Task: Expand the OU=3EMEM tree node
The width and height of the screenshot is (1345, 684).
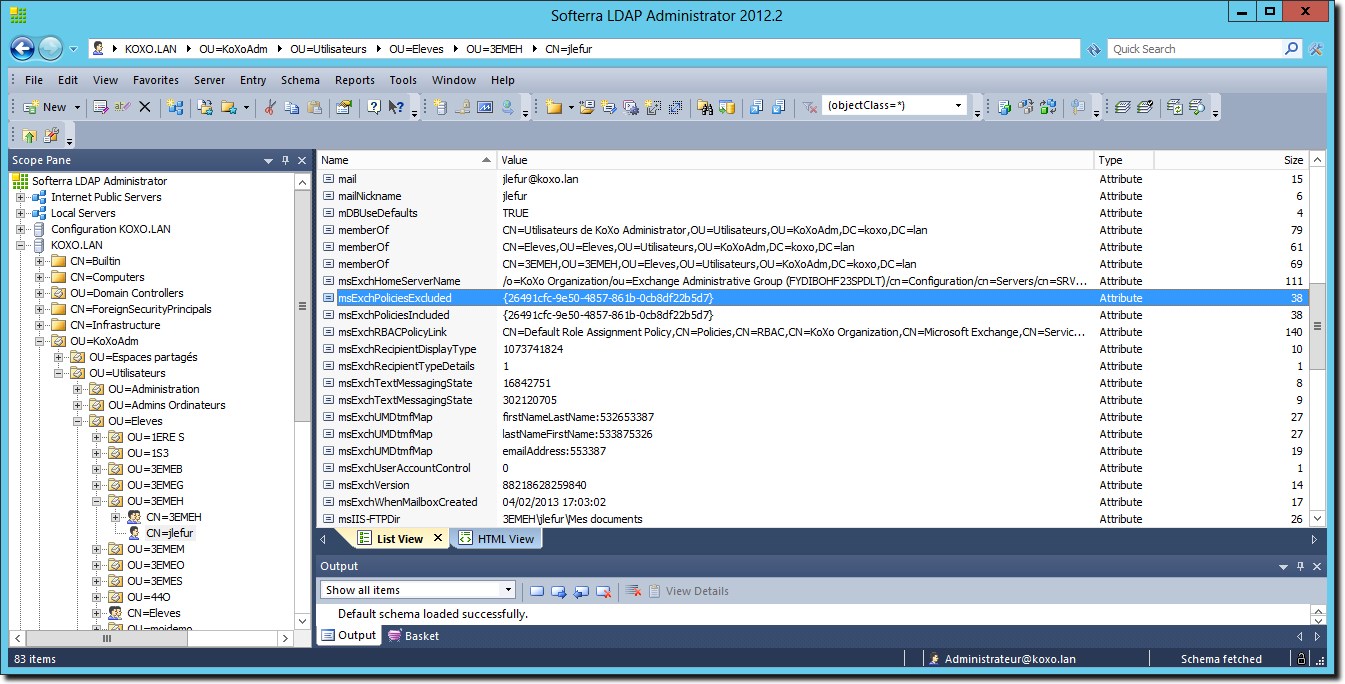Action: [97, 549]
